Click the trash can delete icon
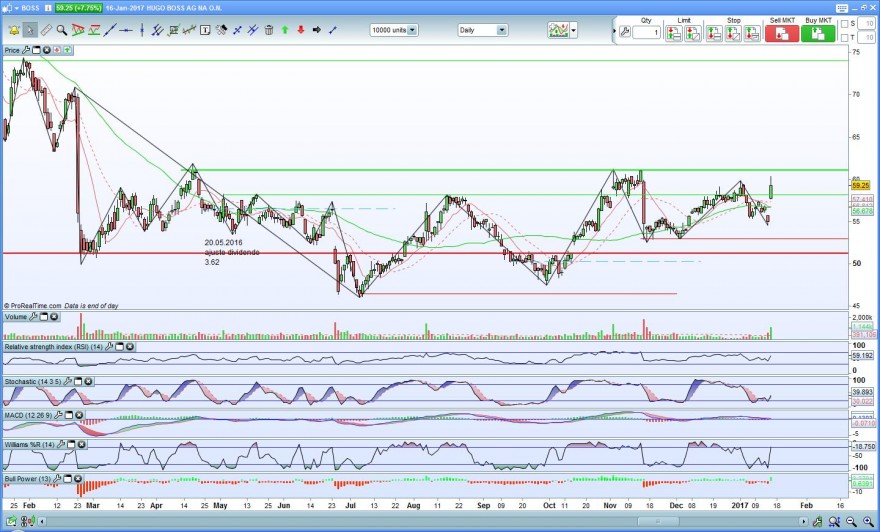The width and height of the screenshot is (880, 532). coord(269,30)
